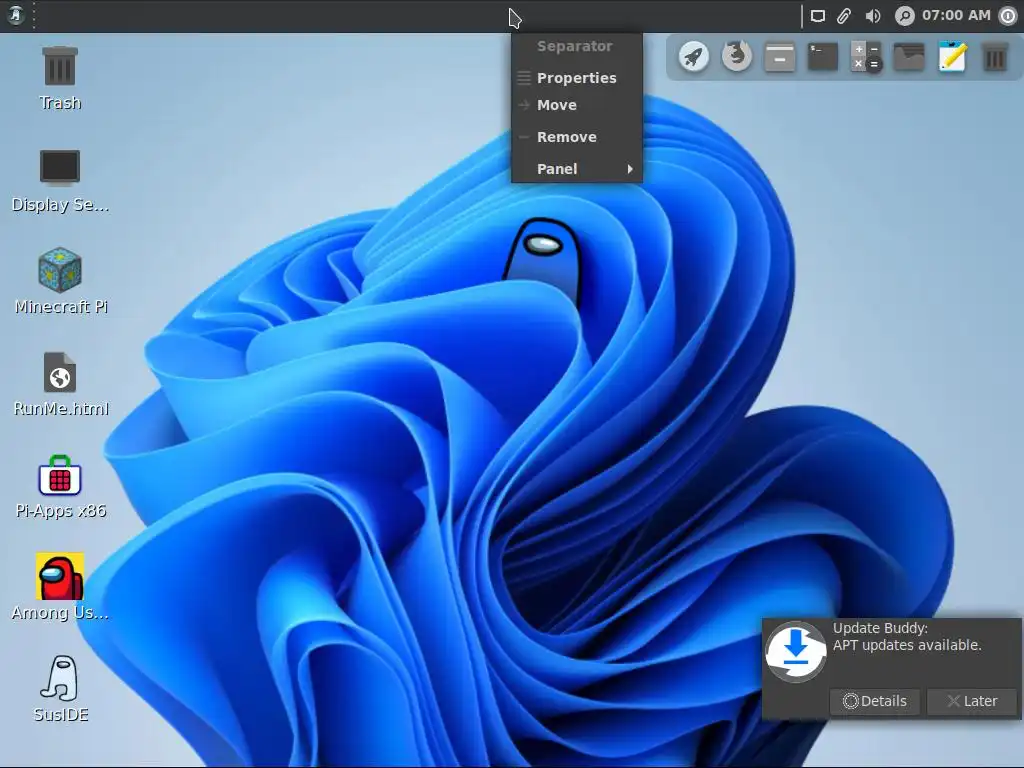Click the panel handle dots
The height and width of the screenshot is (768, 1024).
[34, 16]
